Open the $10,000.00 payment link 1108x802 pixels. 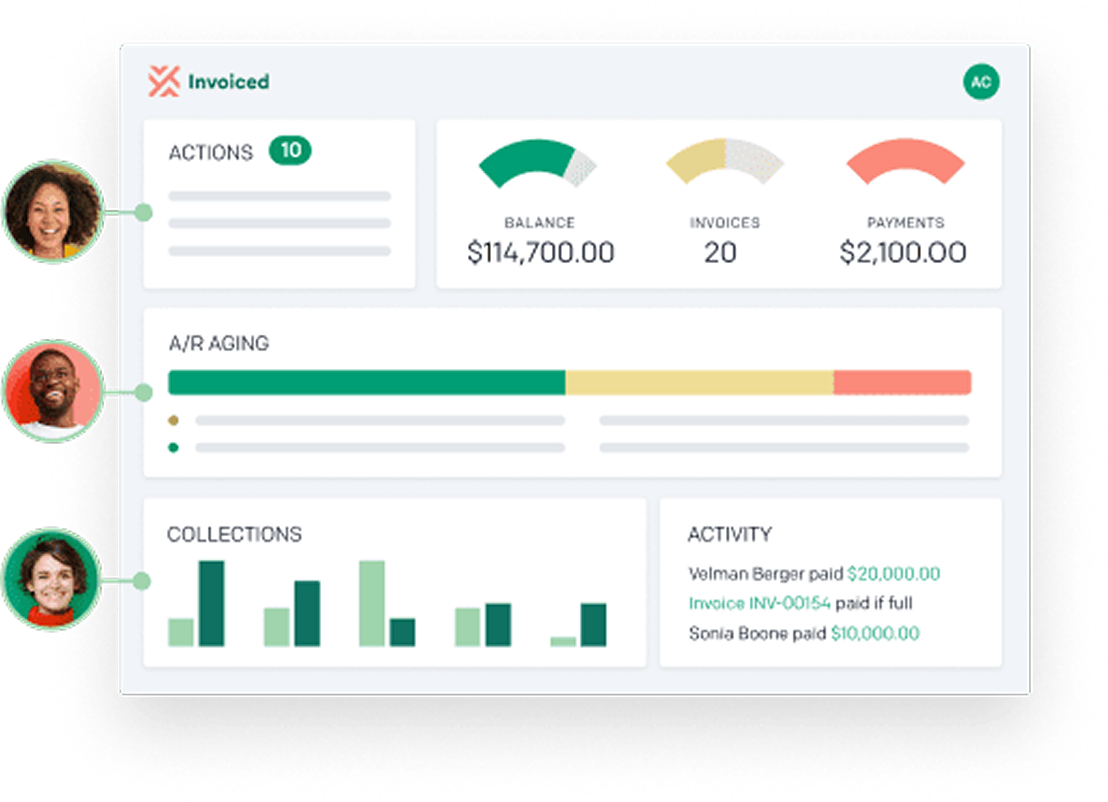875,633
